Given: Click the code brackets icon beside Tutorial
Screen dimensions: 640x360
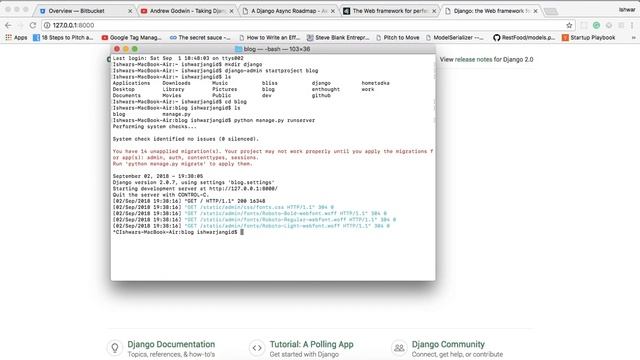Looking at the screenshot, I should click(x=257, y=348).
